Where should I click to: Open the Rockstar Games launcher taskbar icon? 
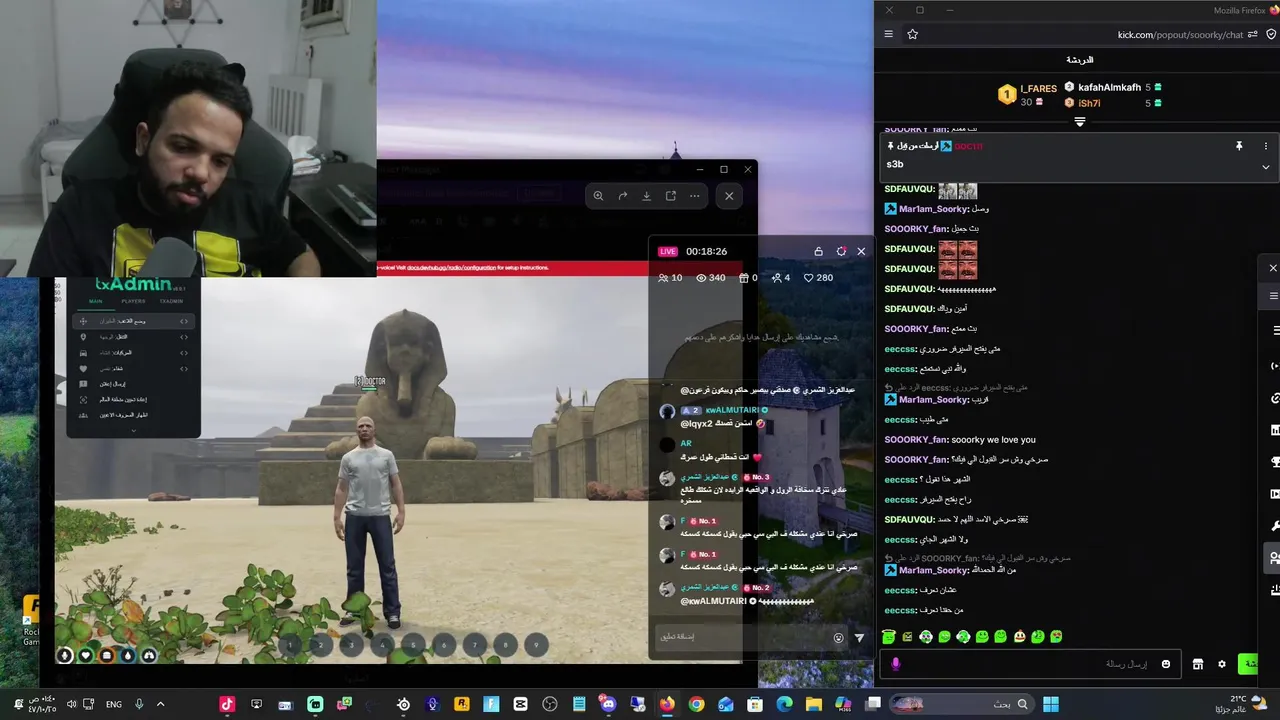[461, 704]
